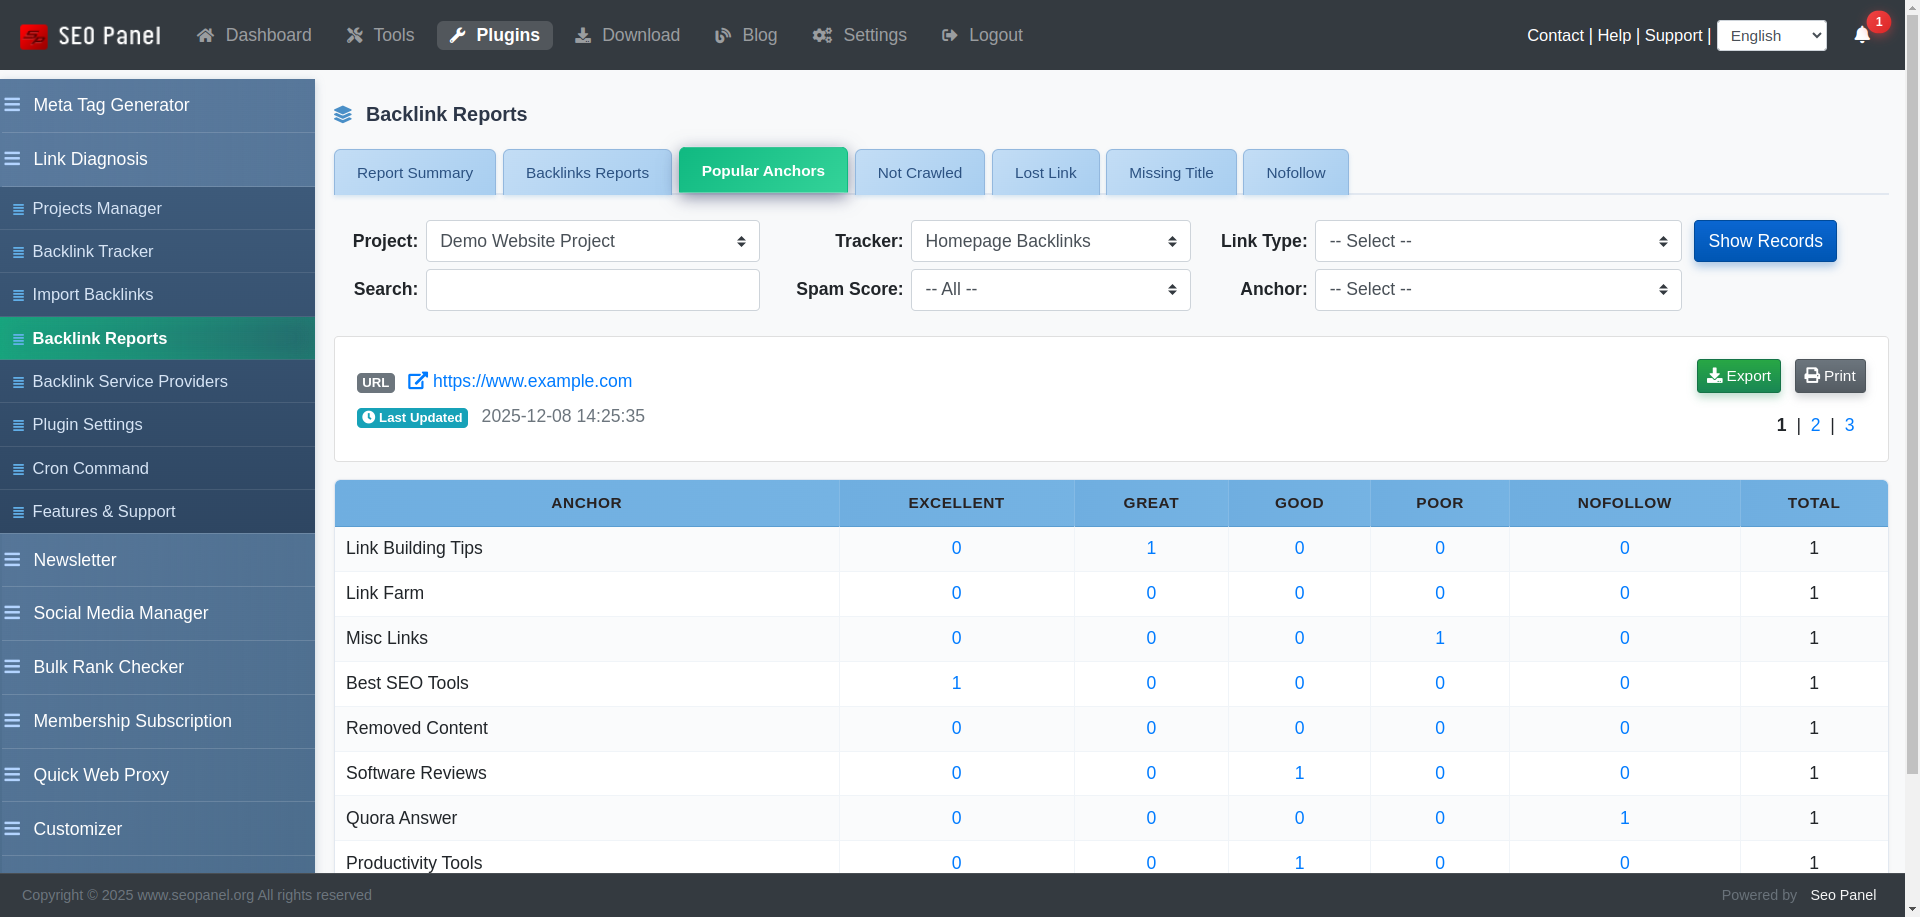The height and width of the screenshot is (917, 1920).
Task: Click the external link icon beside the URL
Action: pyautogui.click(x=417, y=381)
